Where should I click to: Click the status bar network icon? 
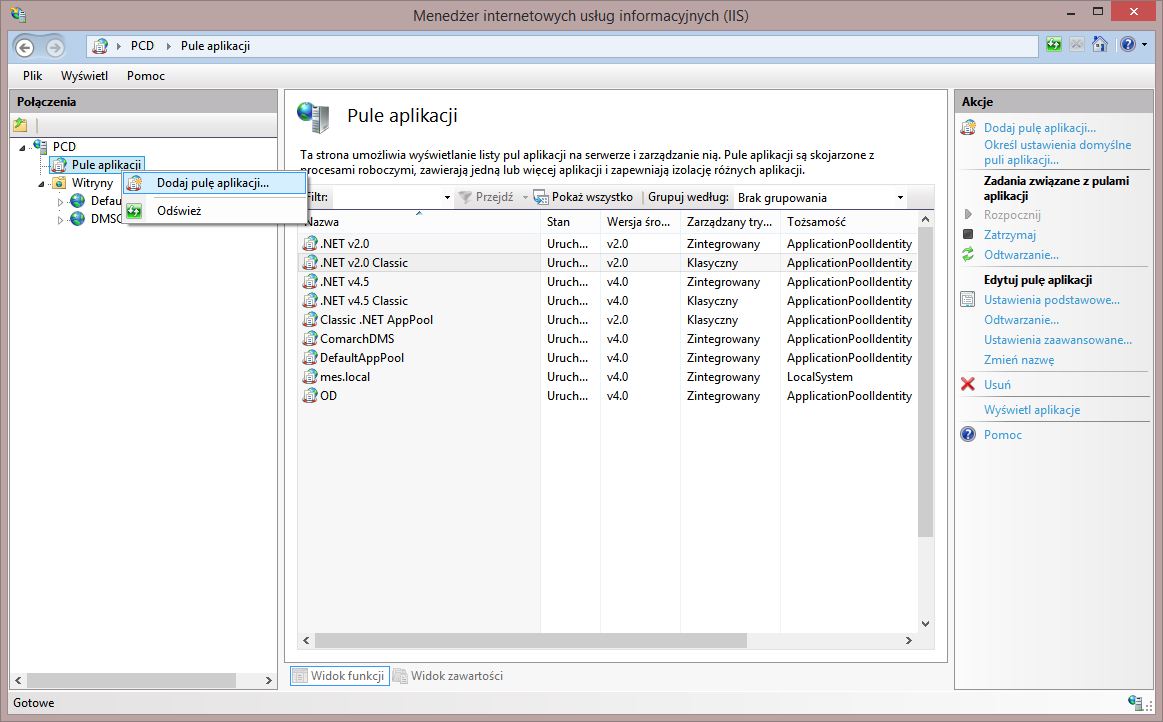[1135, 702]
